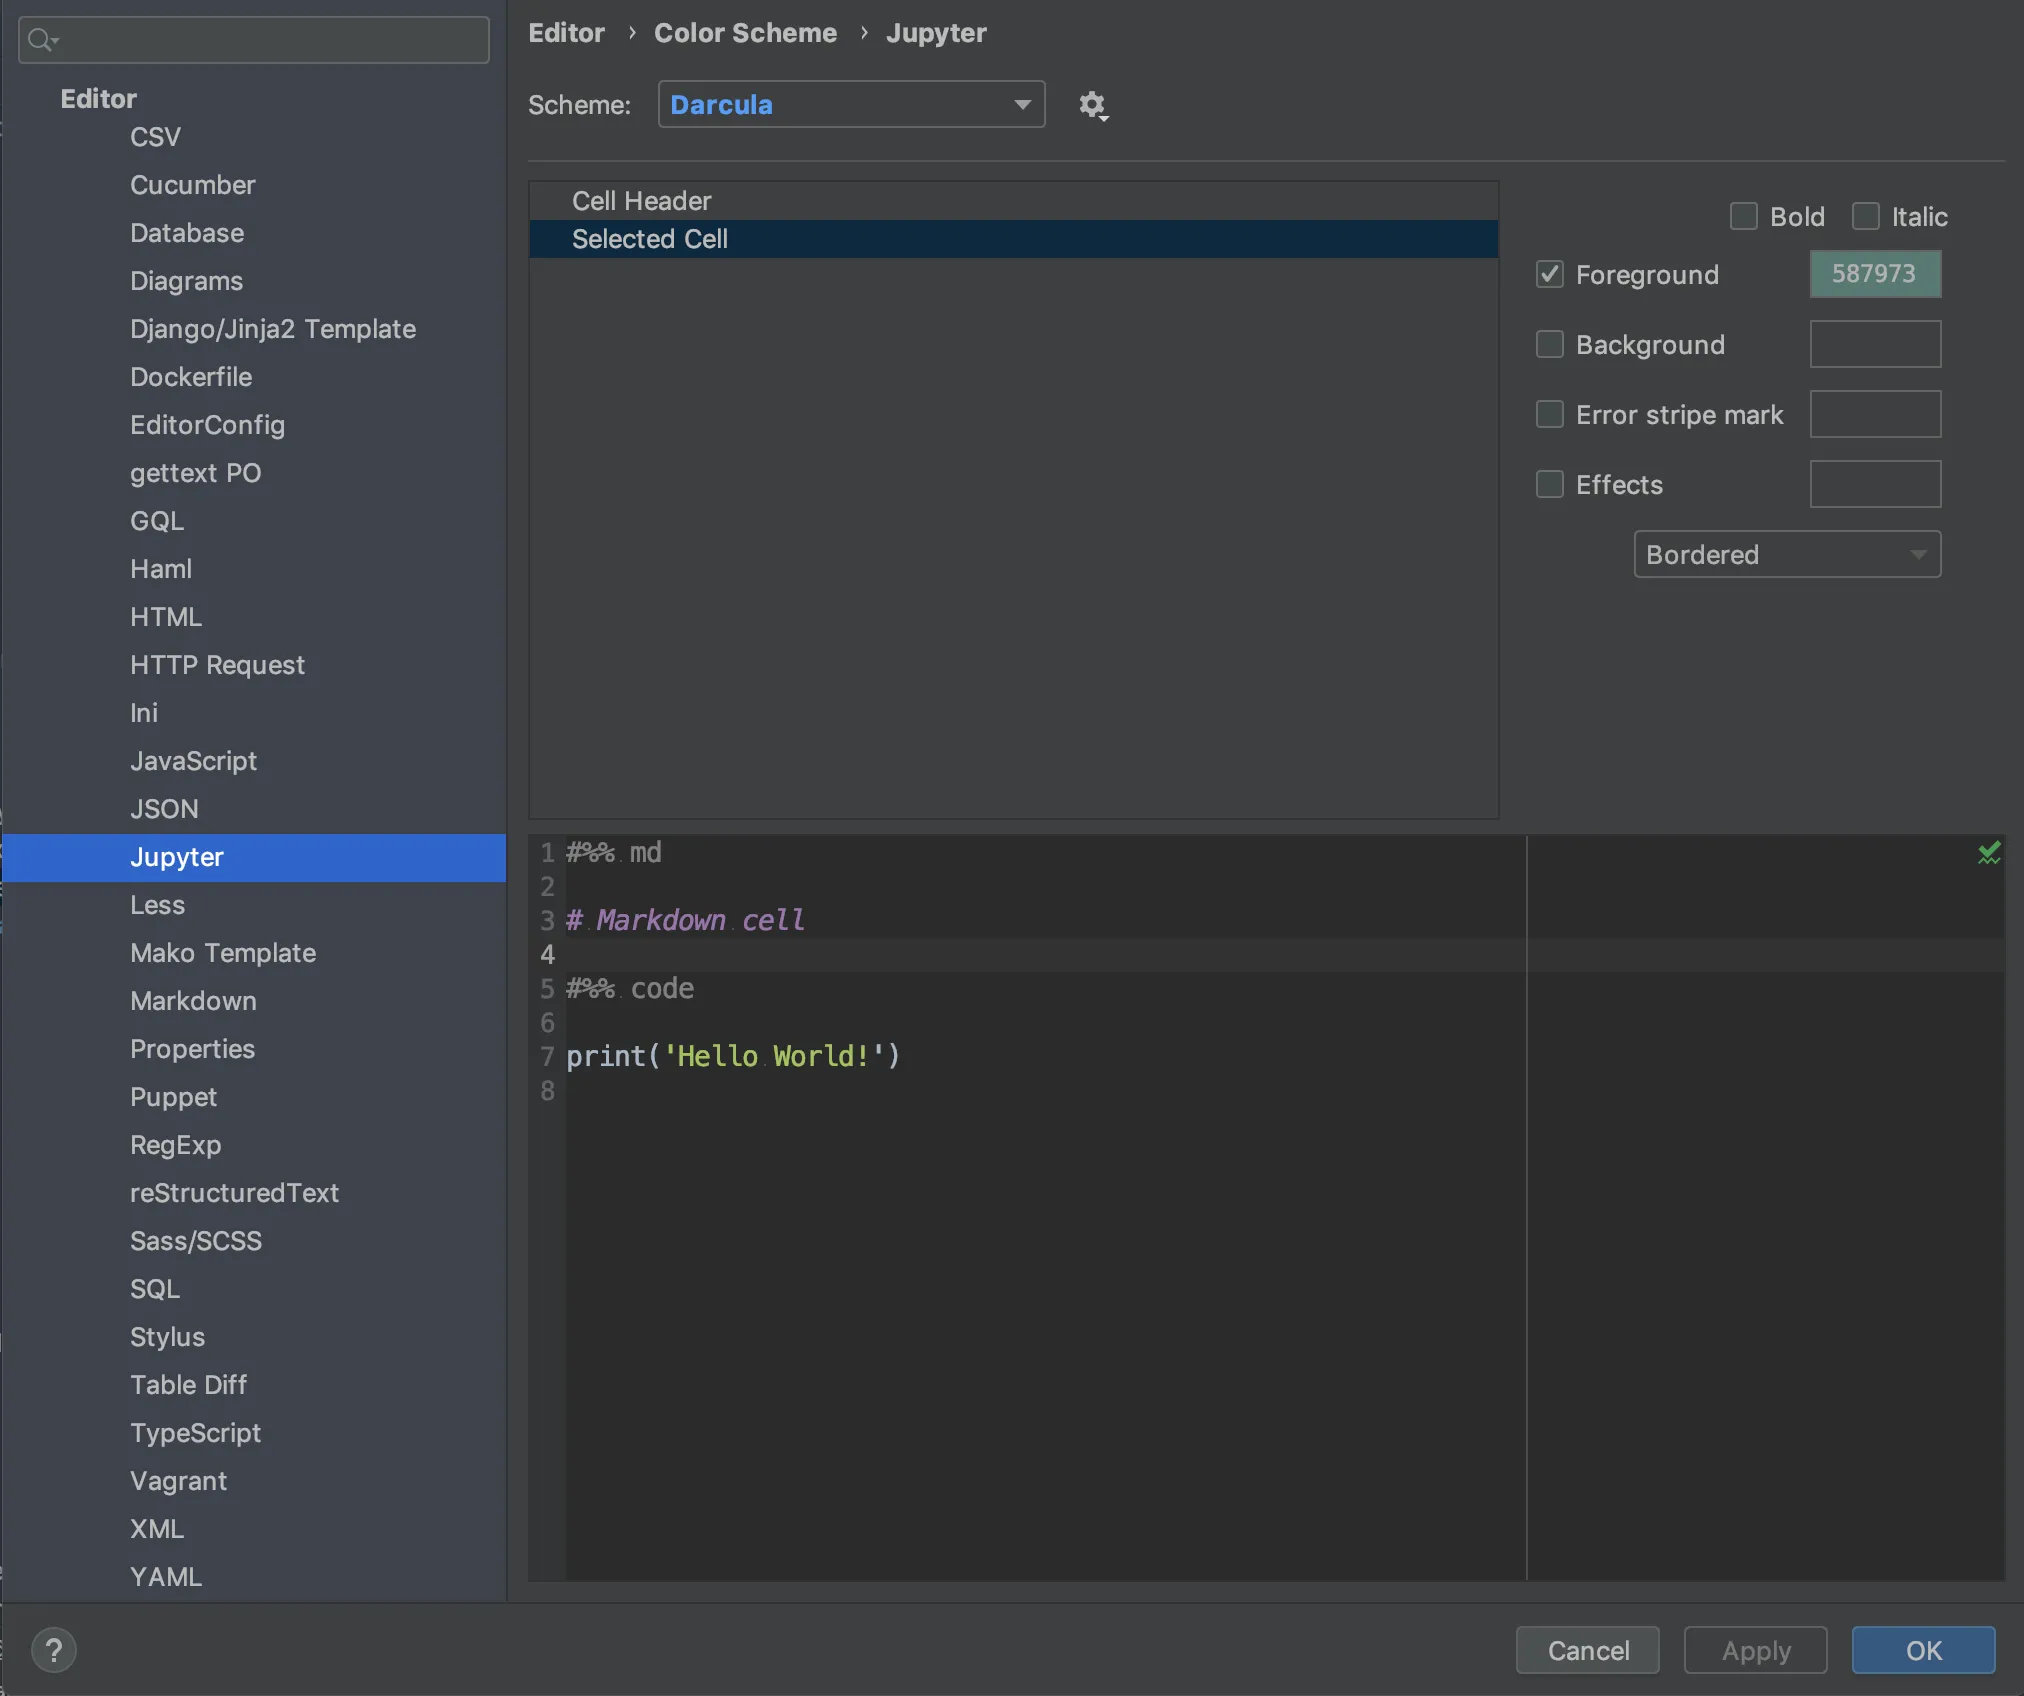Enable the Bold checkbox

pos(1744,216)
